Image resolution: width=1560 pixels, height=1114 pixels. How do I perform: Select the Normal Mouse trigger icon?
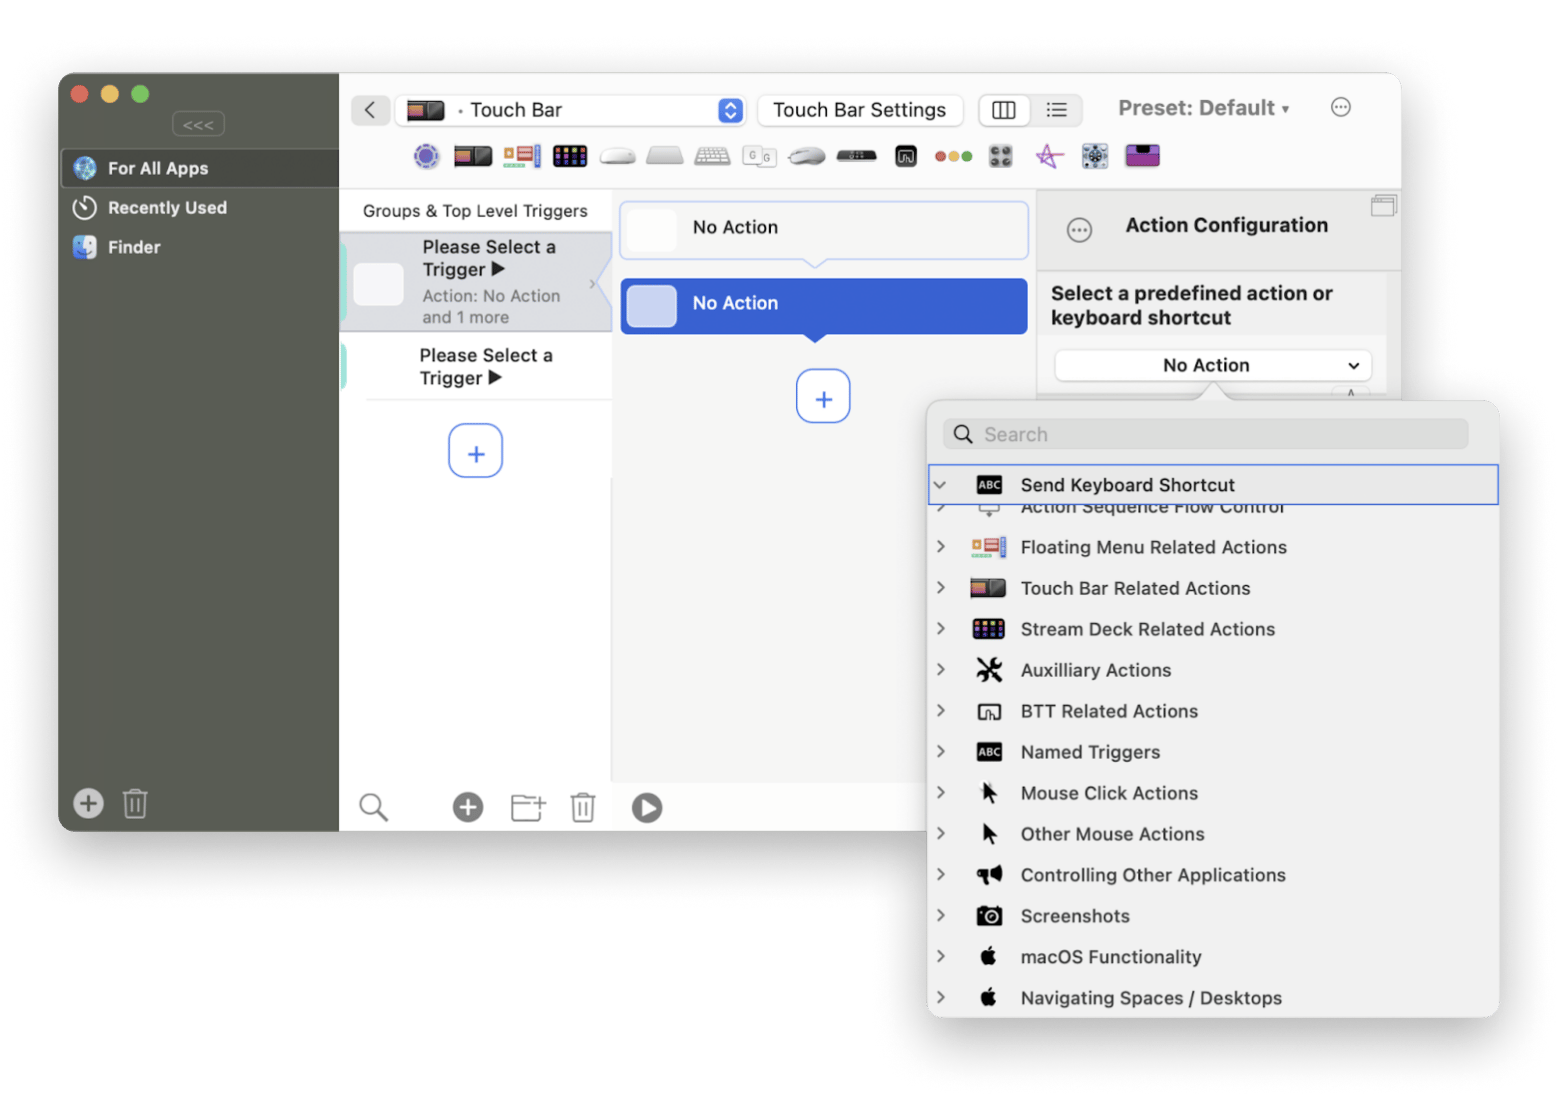tap(807, 156)
